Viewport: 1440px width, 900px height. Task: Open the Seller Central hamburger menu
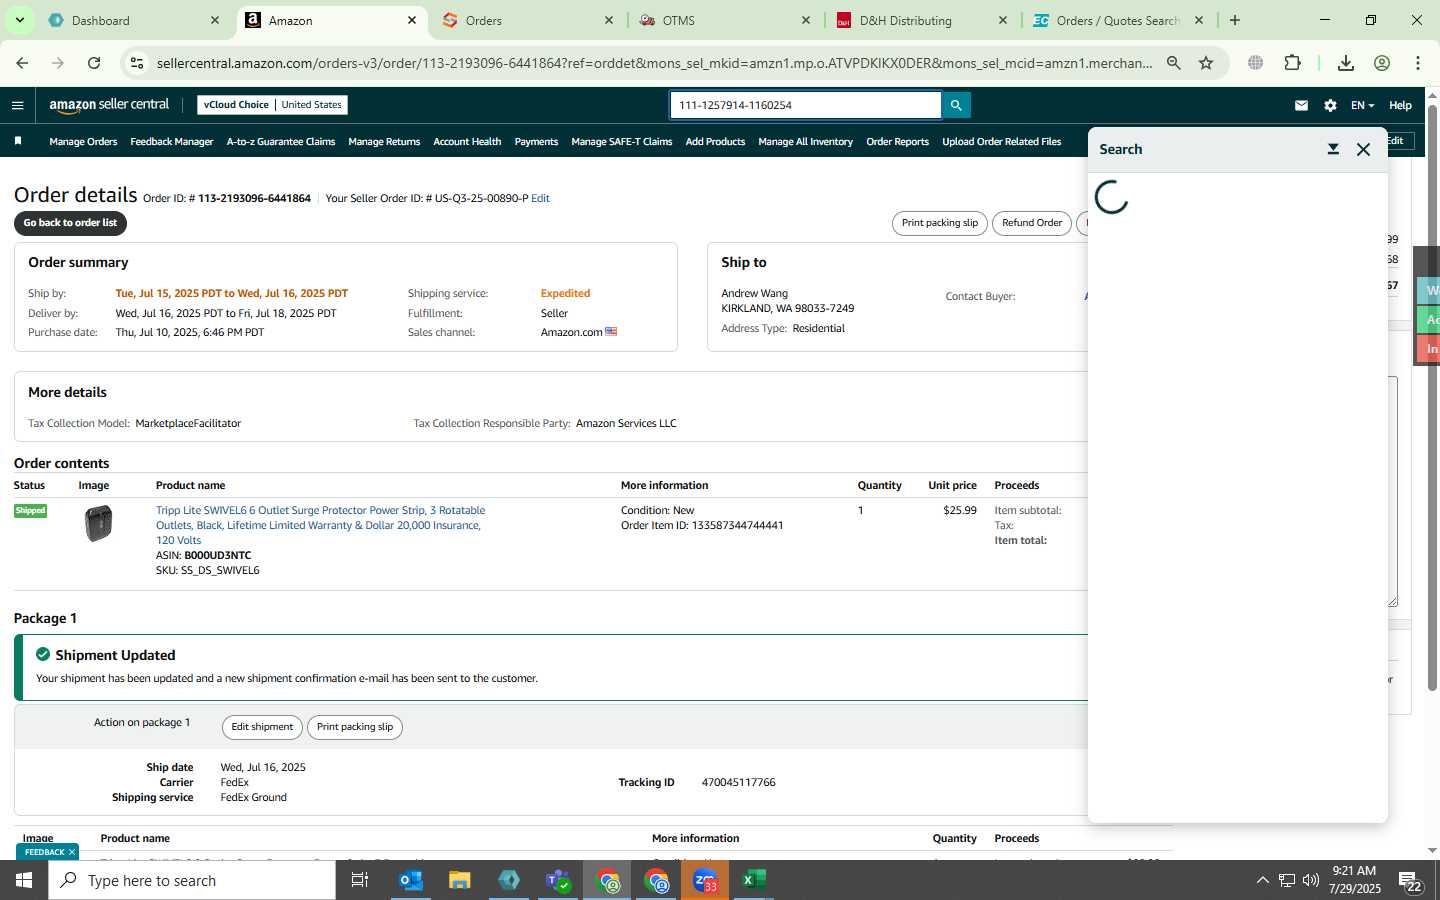pos(17,105)
